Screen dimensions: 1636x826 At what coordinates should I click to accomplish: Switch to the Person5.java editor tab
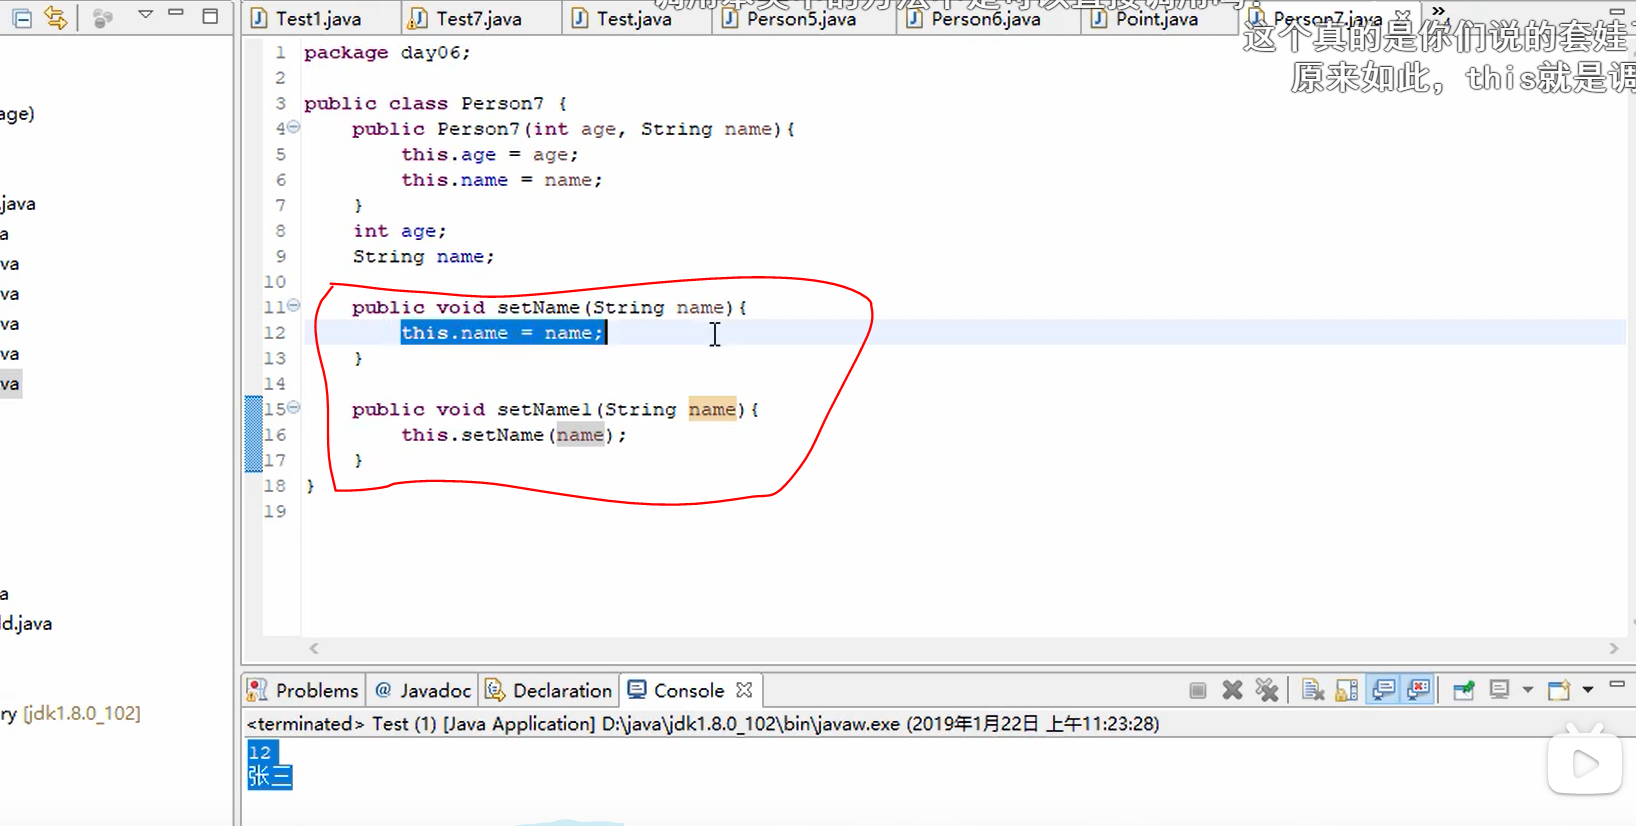[x=801, y=18]
